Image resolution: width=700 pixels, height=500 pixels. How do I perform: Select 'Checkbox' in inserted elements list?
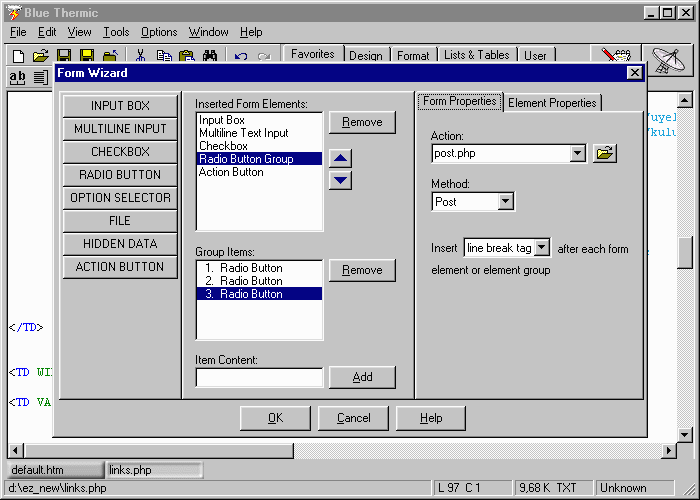[x=259, y=146]
